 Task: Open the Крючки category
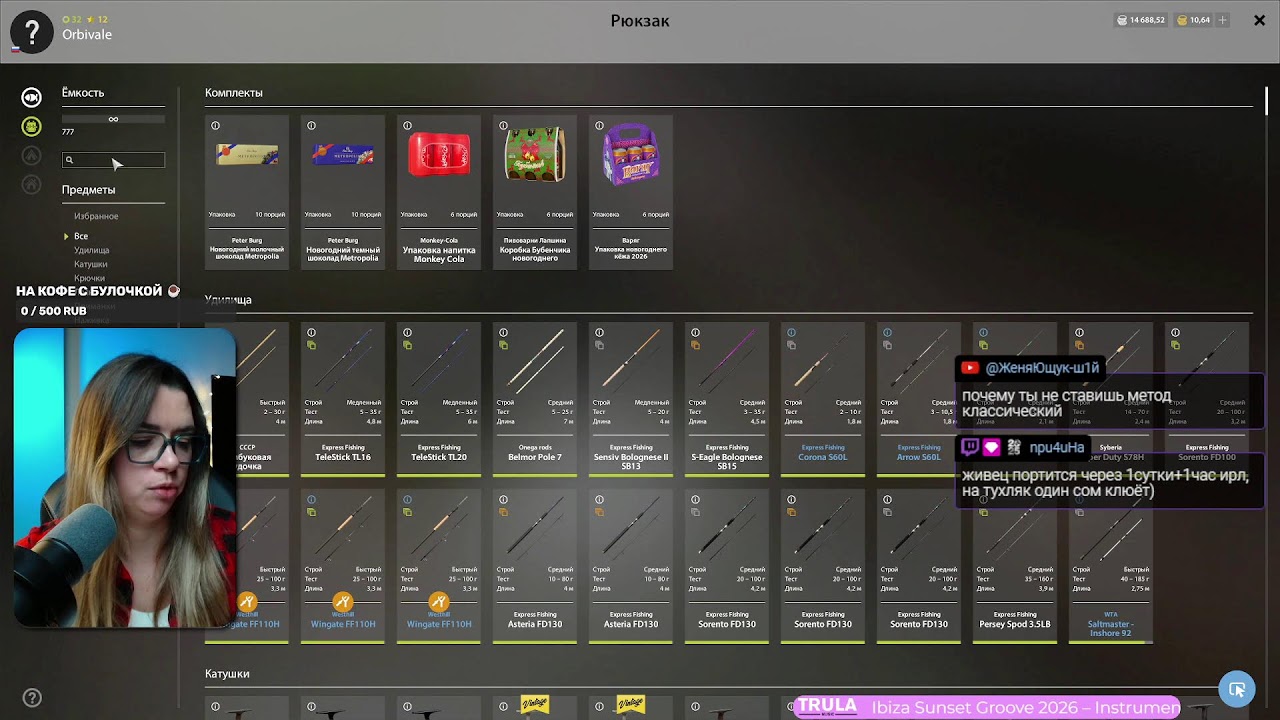(89, 278)
